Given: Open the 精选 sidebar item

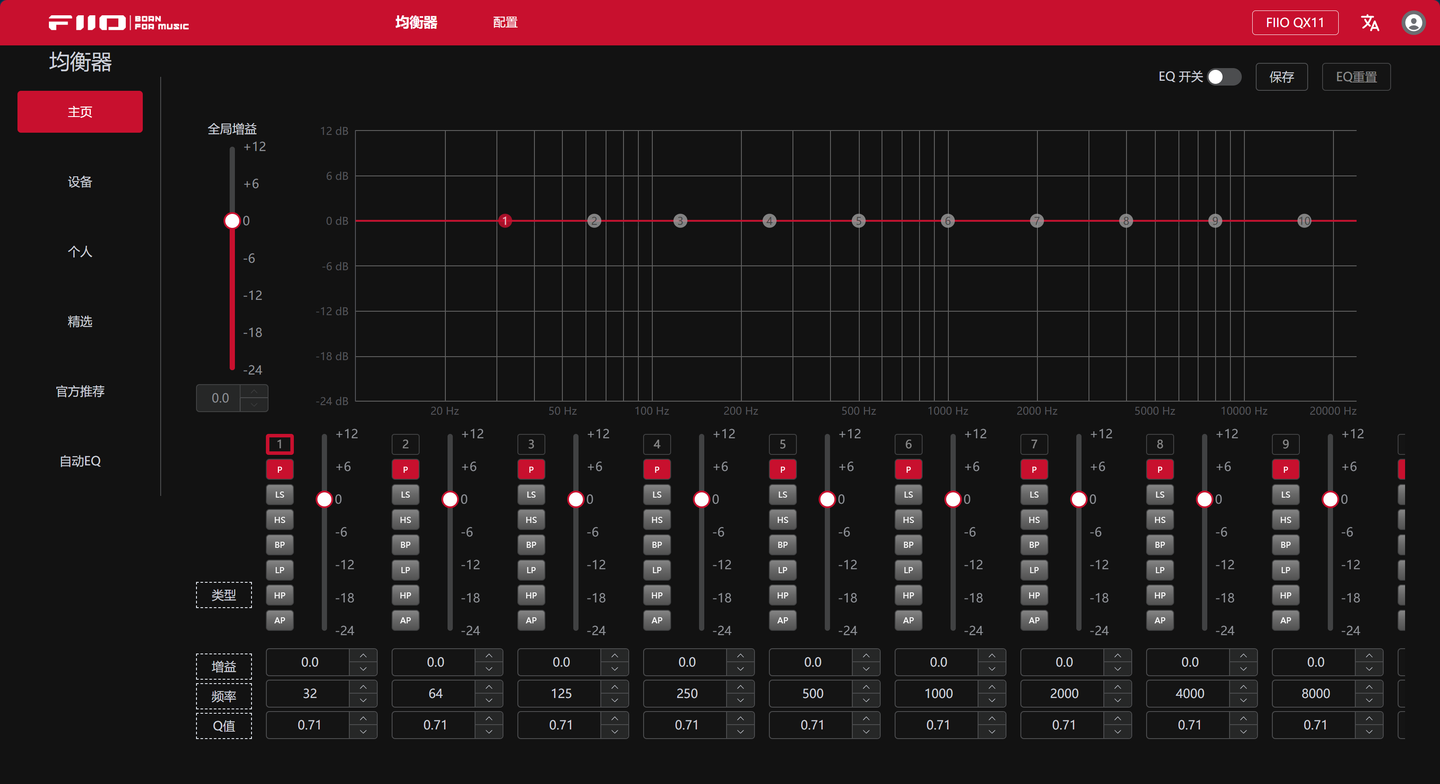Looking at the screenshot, I should pyautogui.click(x=80, y=322).
